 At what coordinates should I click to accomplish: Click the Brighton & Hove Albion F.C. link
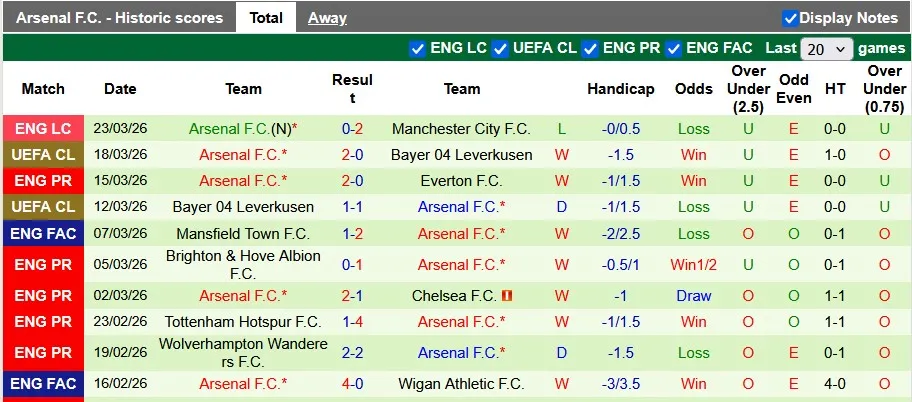pyautogui.click(x=243, y=264)
